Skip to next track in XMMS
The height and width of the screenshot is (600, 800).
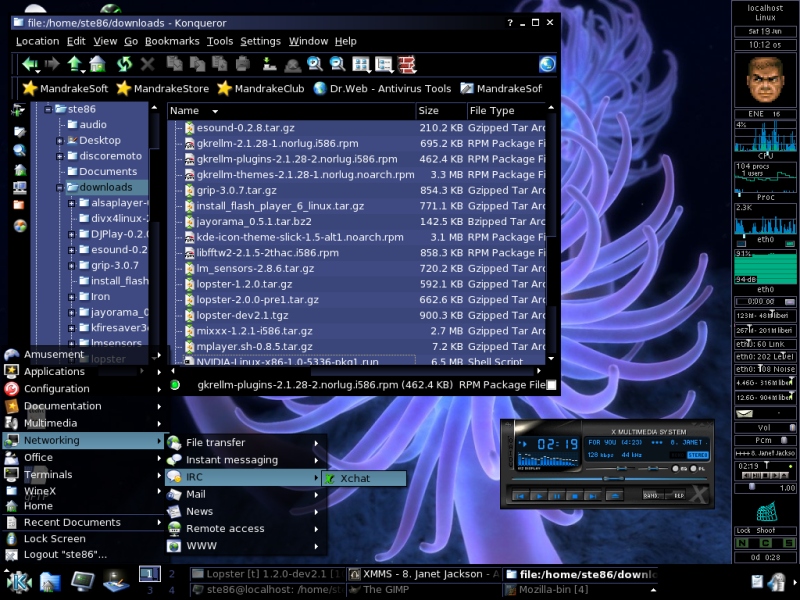(x=592, y=495)
